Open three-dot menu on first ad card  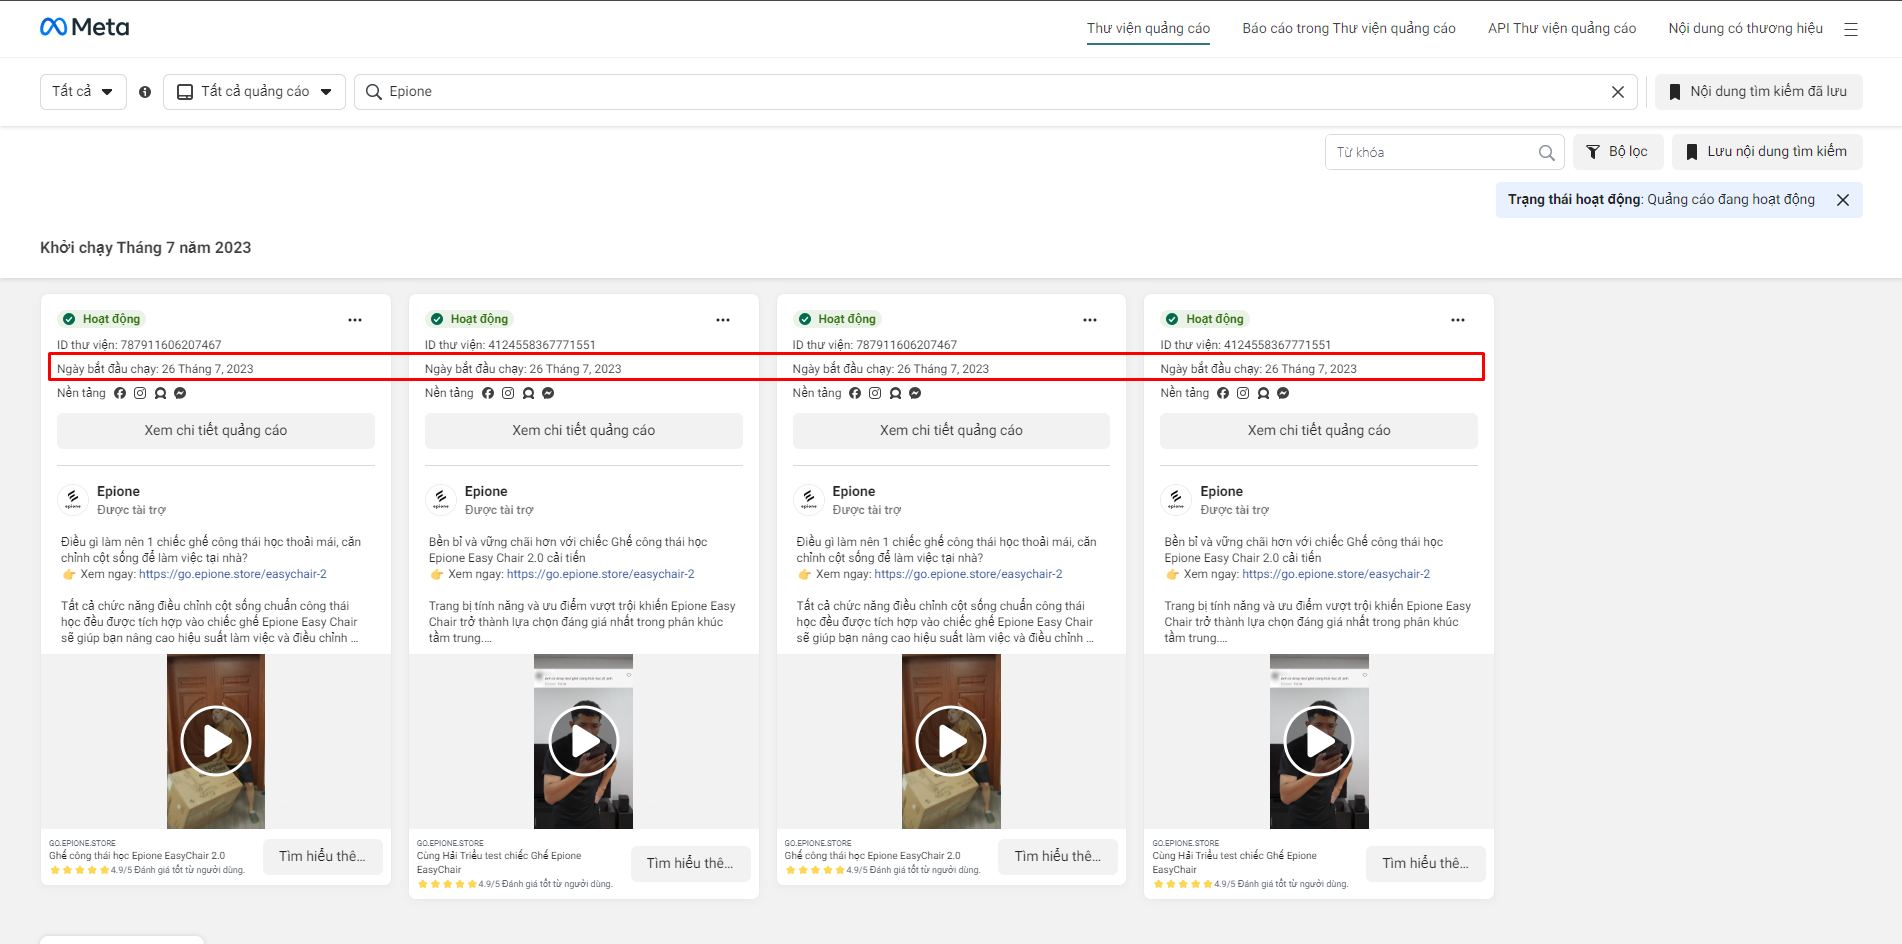coord(355,320)
